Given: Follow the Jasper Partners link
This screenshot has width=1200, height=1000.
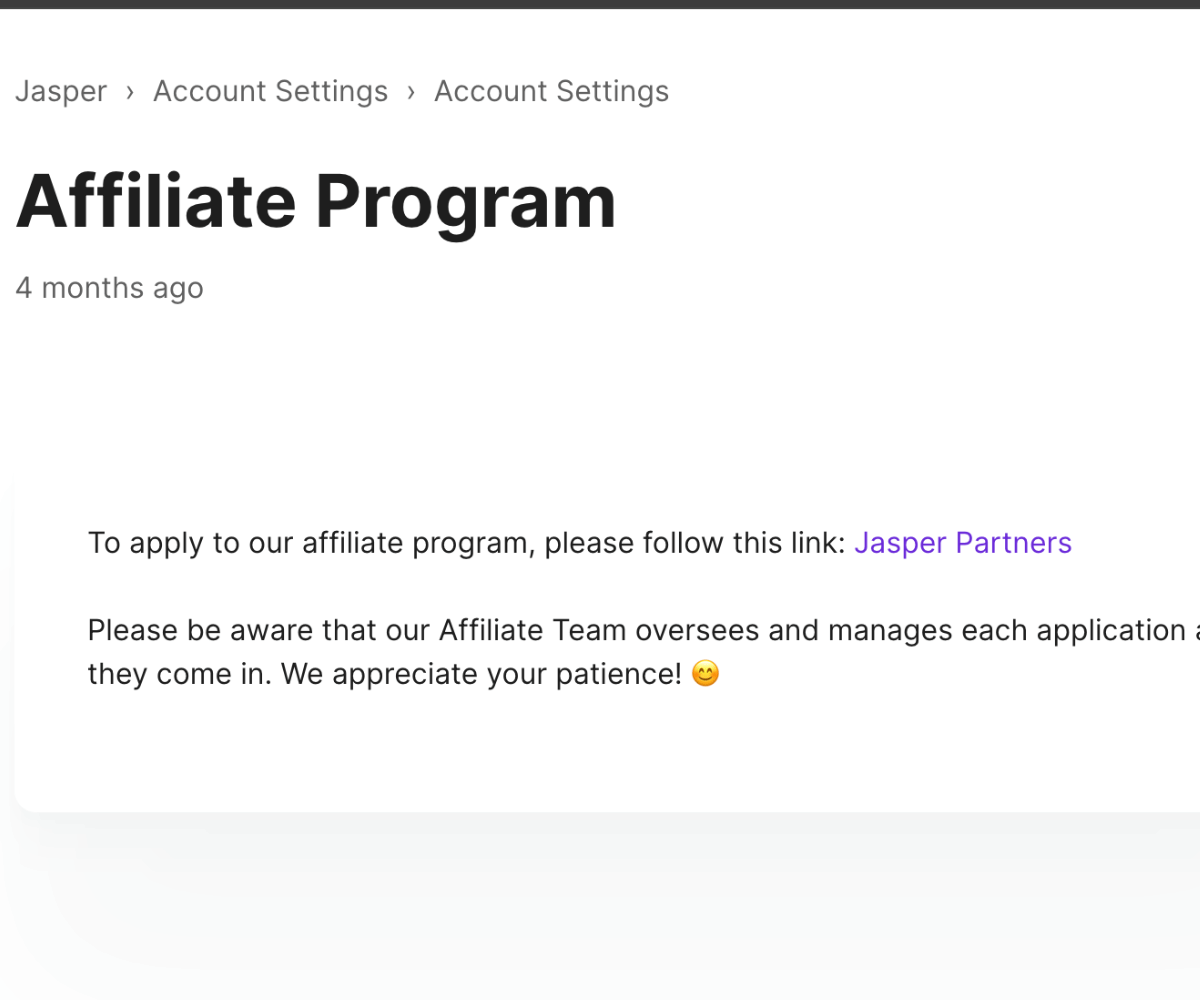Looking at the screenshot, I should tap(962, 543).
